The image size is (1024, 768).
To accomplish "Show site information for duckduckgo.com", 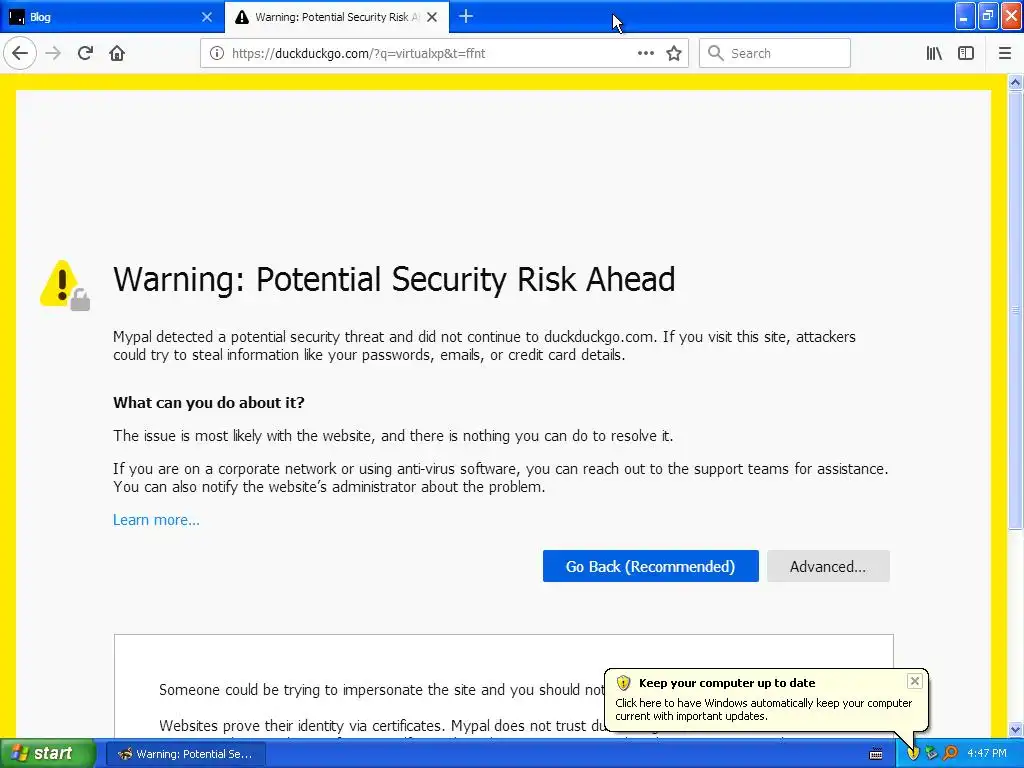I will click(x=217, y=53).
